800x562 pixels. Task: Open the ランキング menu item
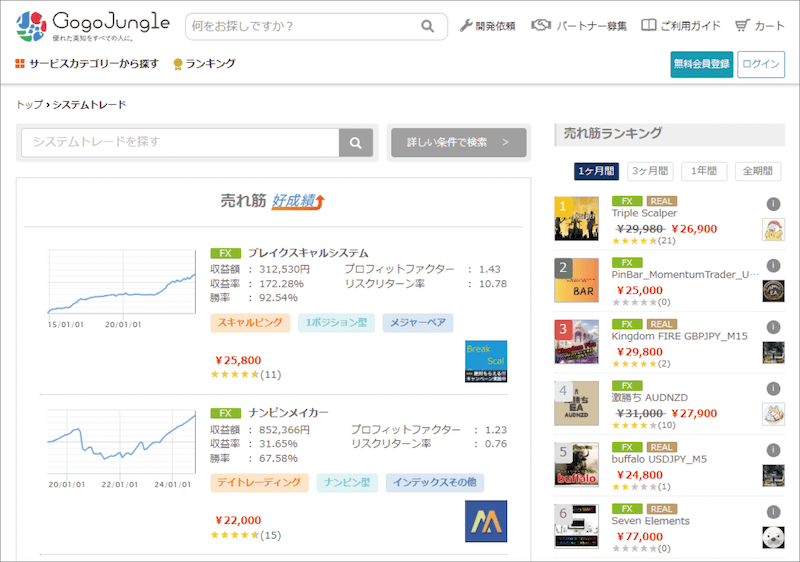pos(204,64)
